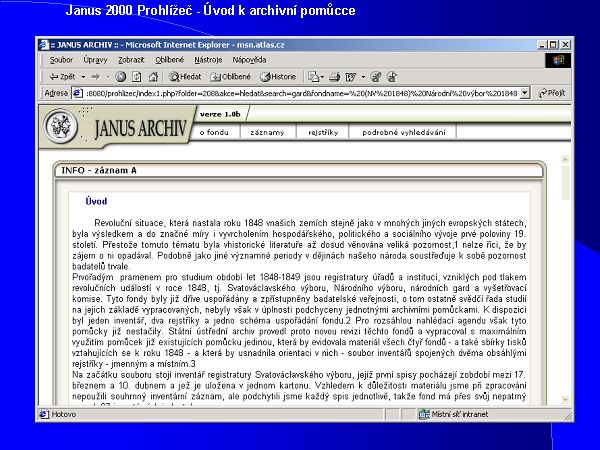
Task: Click the page scrollbar down arrow
Action: [x=566, y=400]
